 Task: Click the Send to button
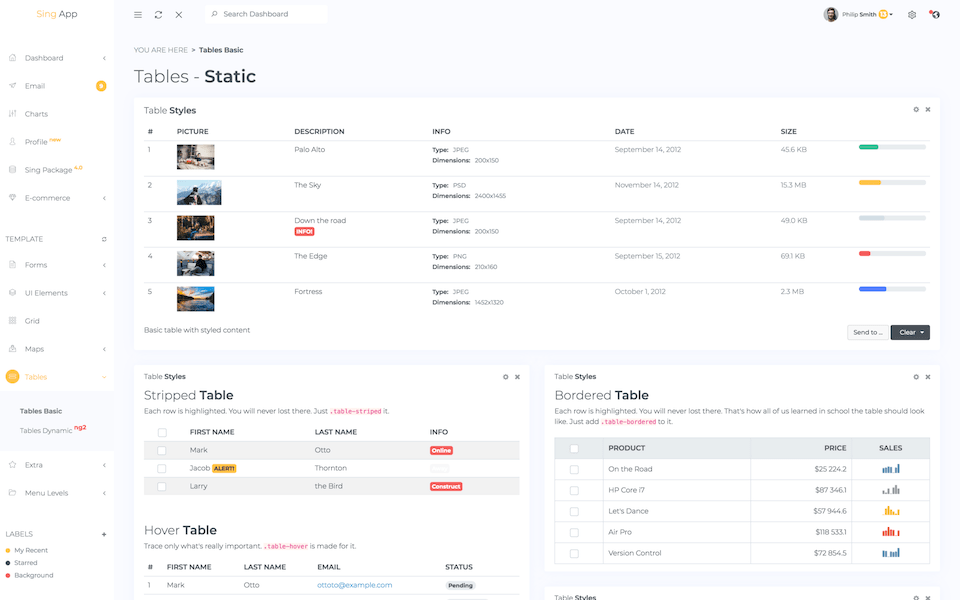coord(867,331)
